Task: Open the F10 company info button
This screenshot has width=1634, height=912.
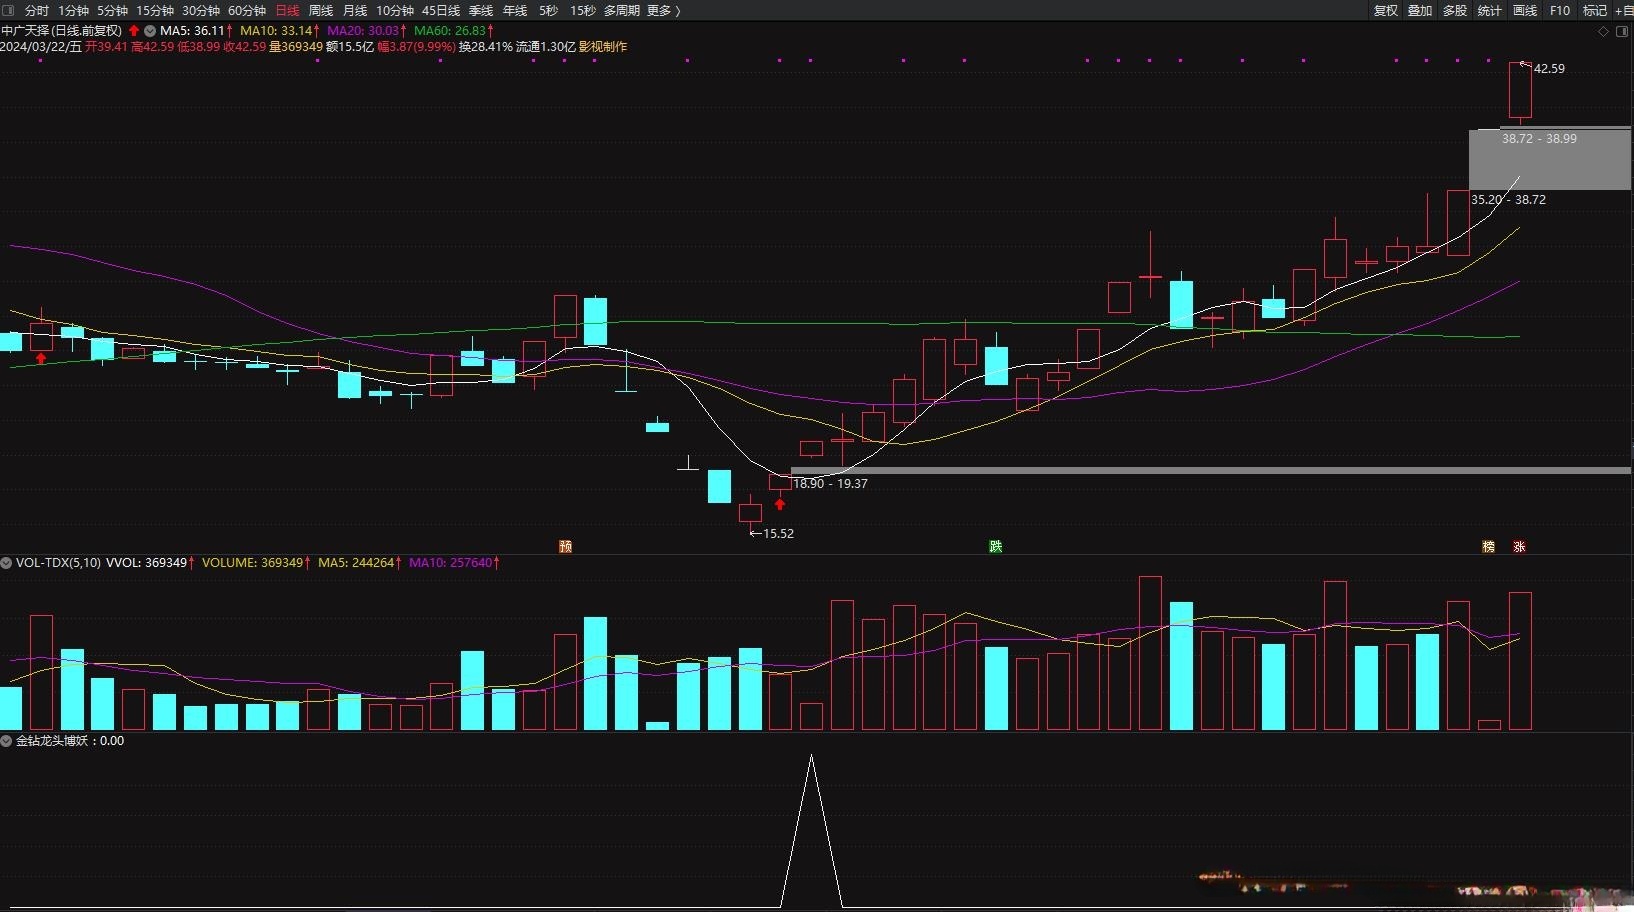Action: 1560,10
